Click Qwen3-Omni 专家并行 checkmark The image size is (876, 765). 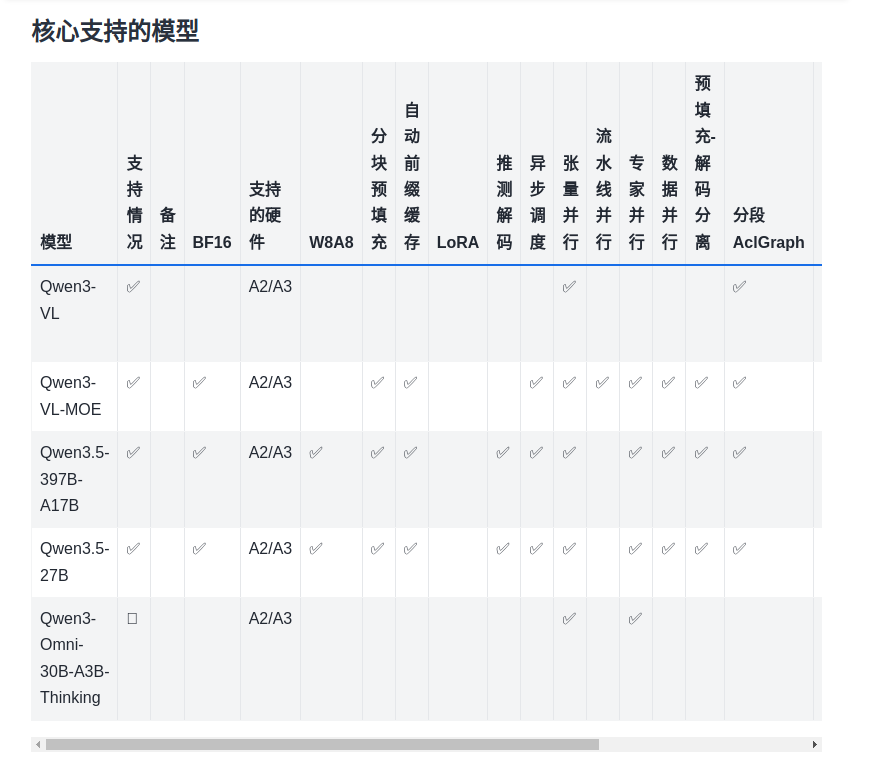635,619
